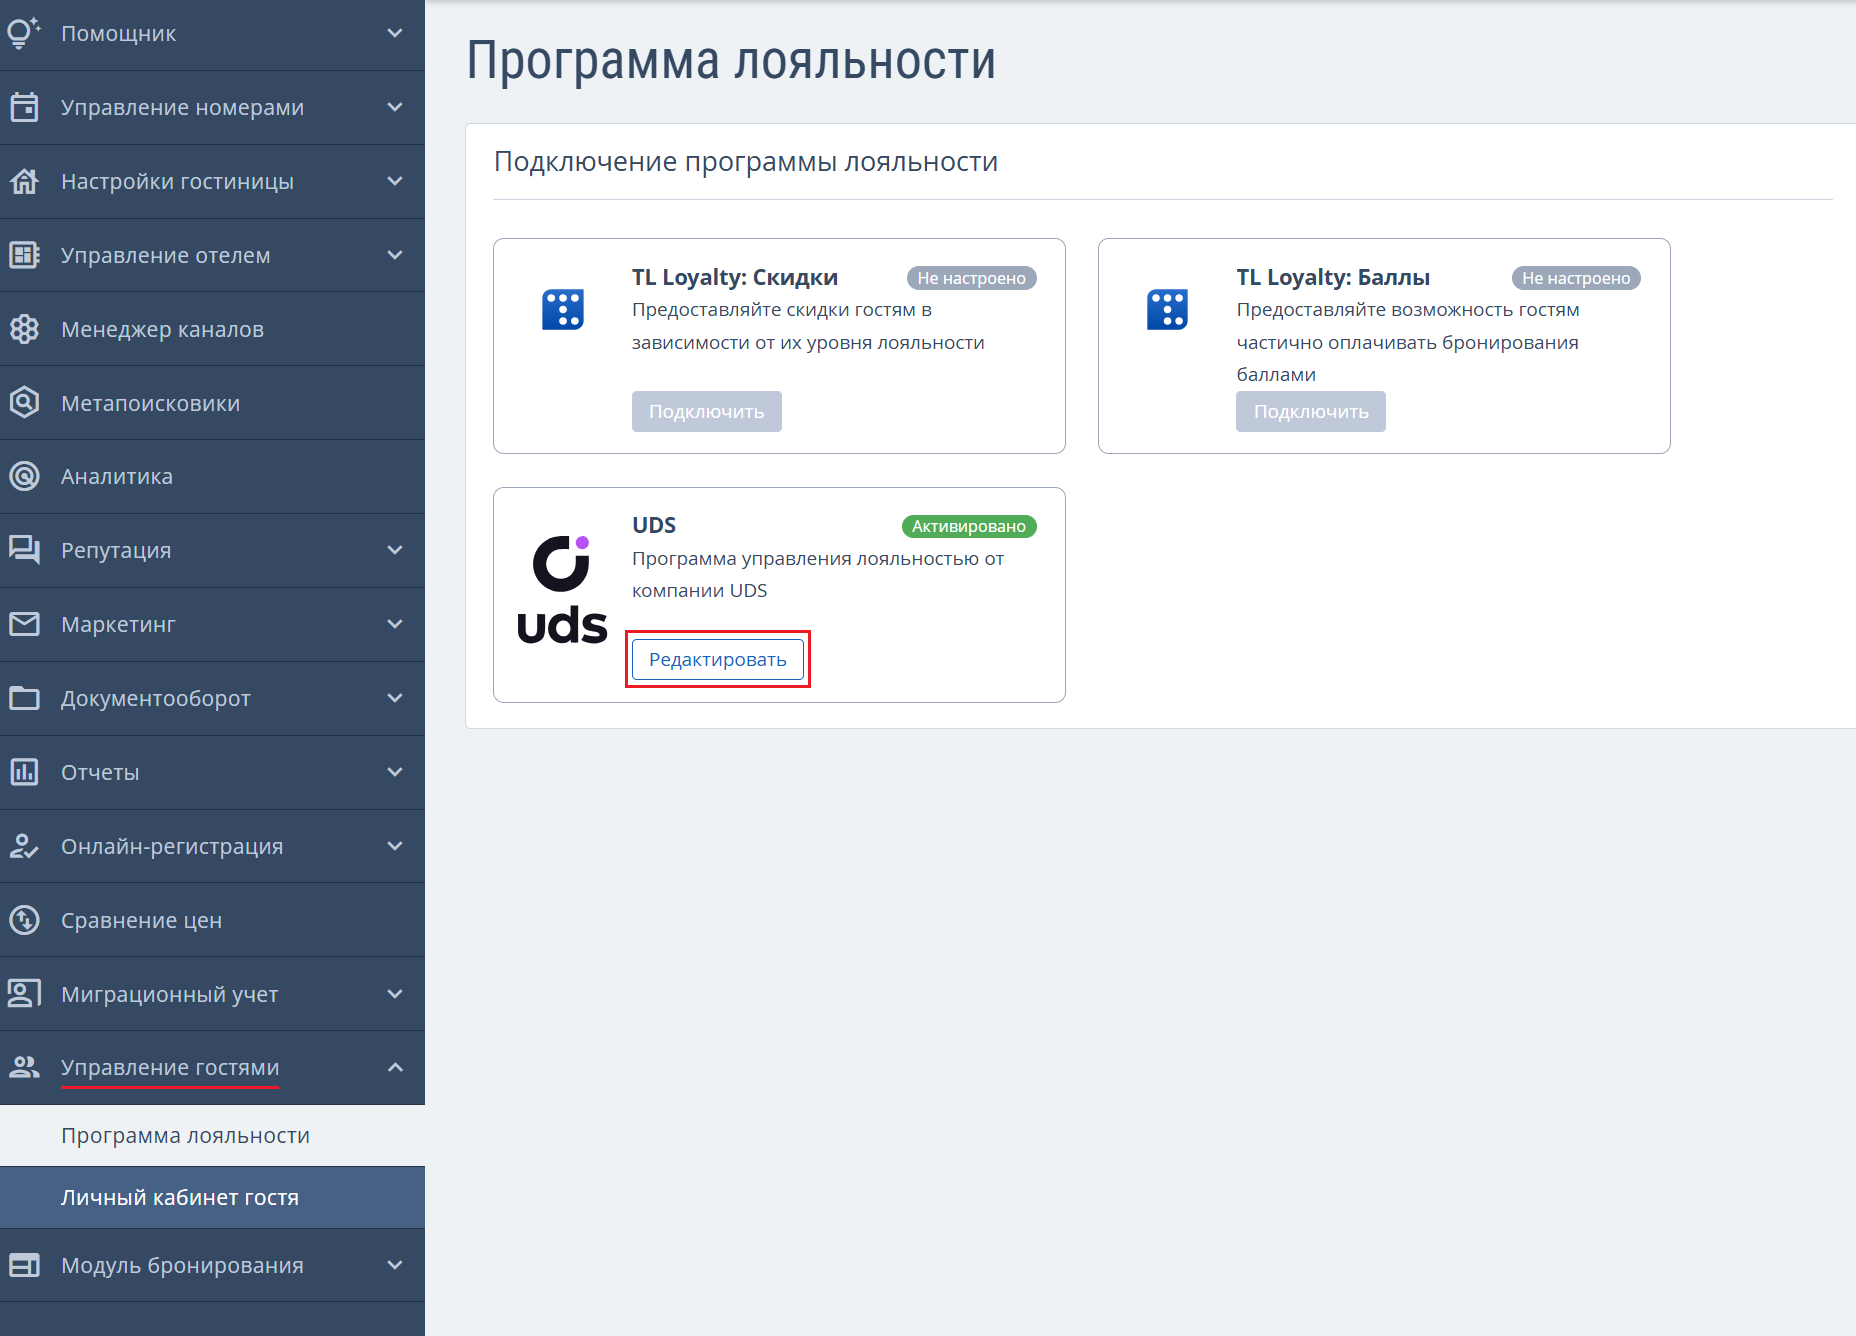Expand the Модуль бронирования chevron
Image resolution: width=1856 pixels, height=1336 pixels.
point(395,1265)
